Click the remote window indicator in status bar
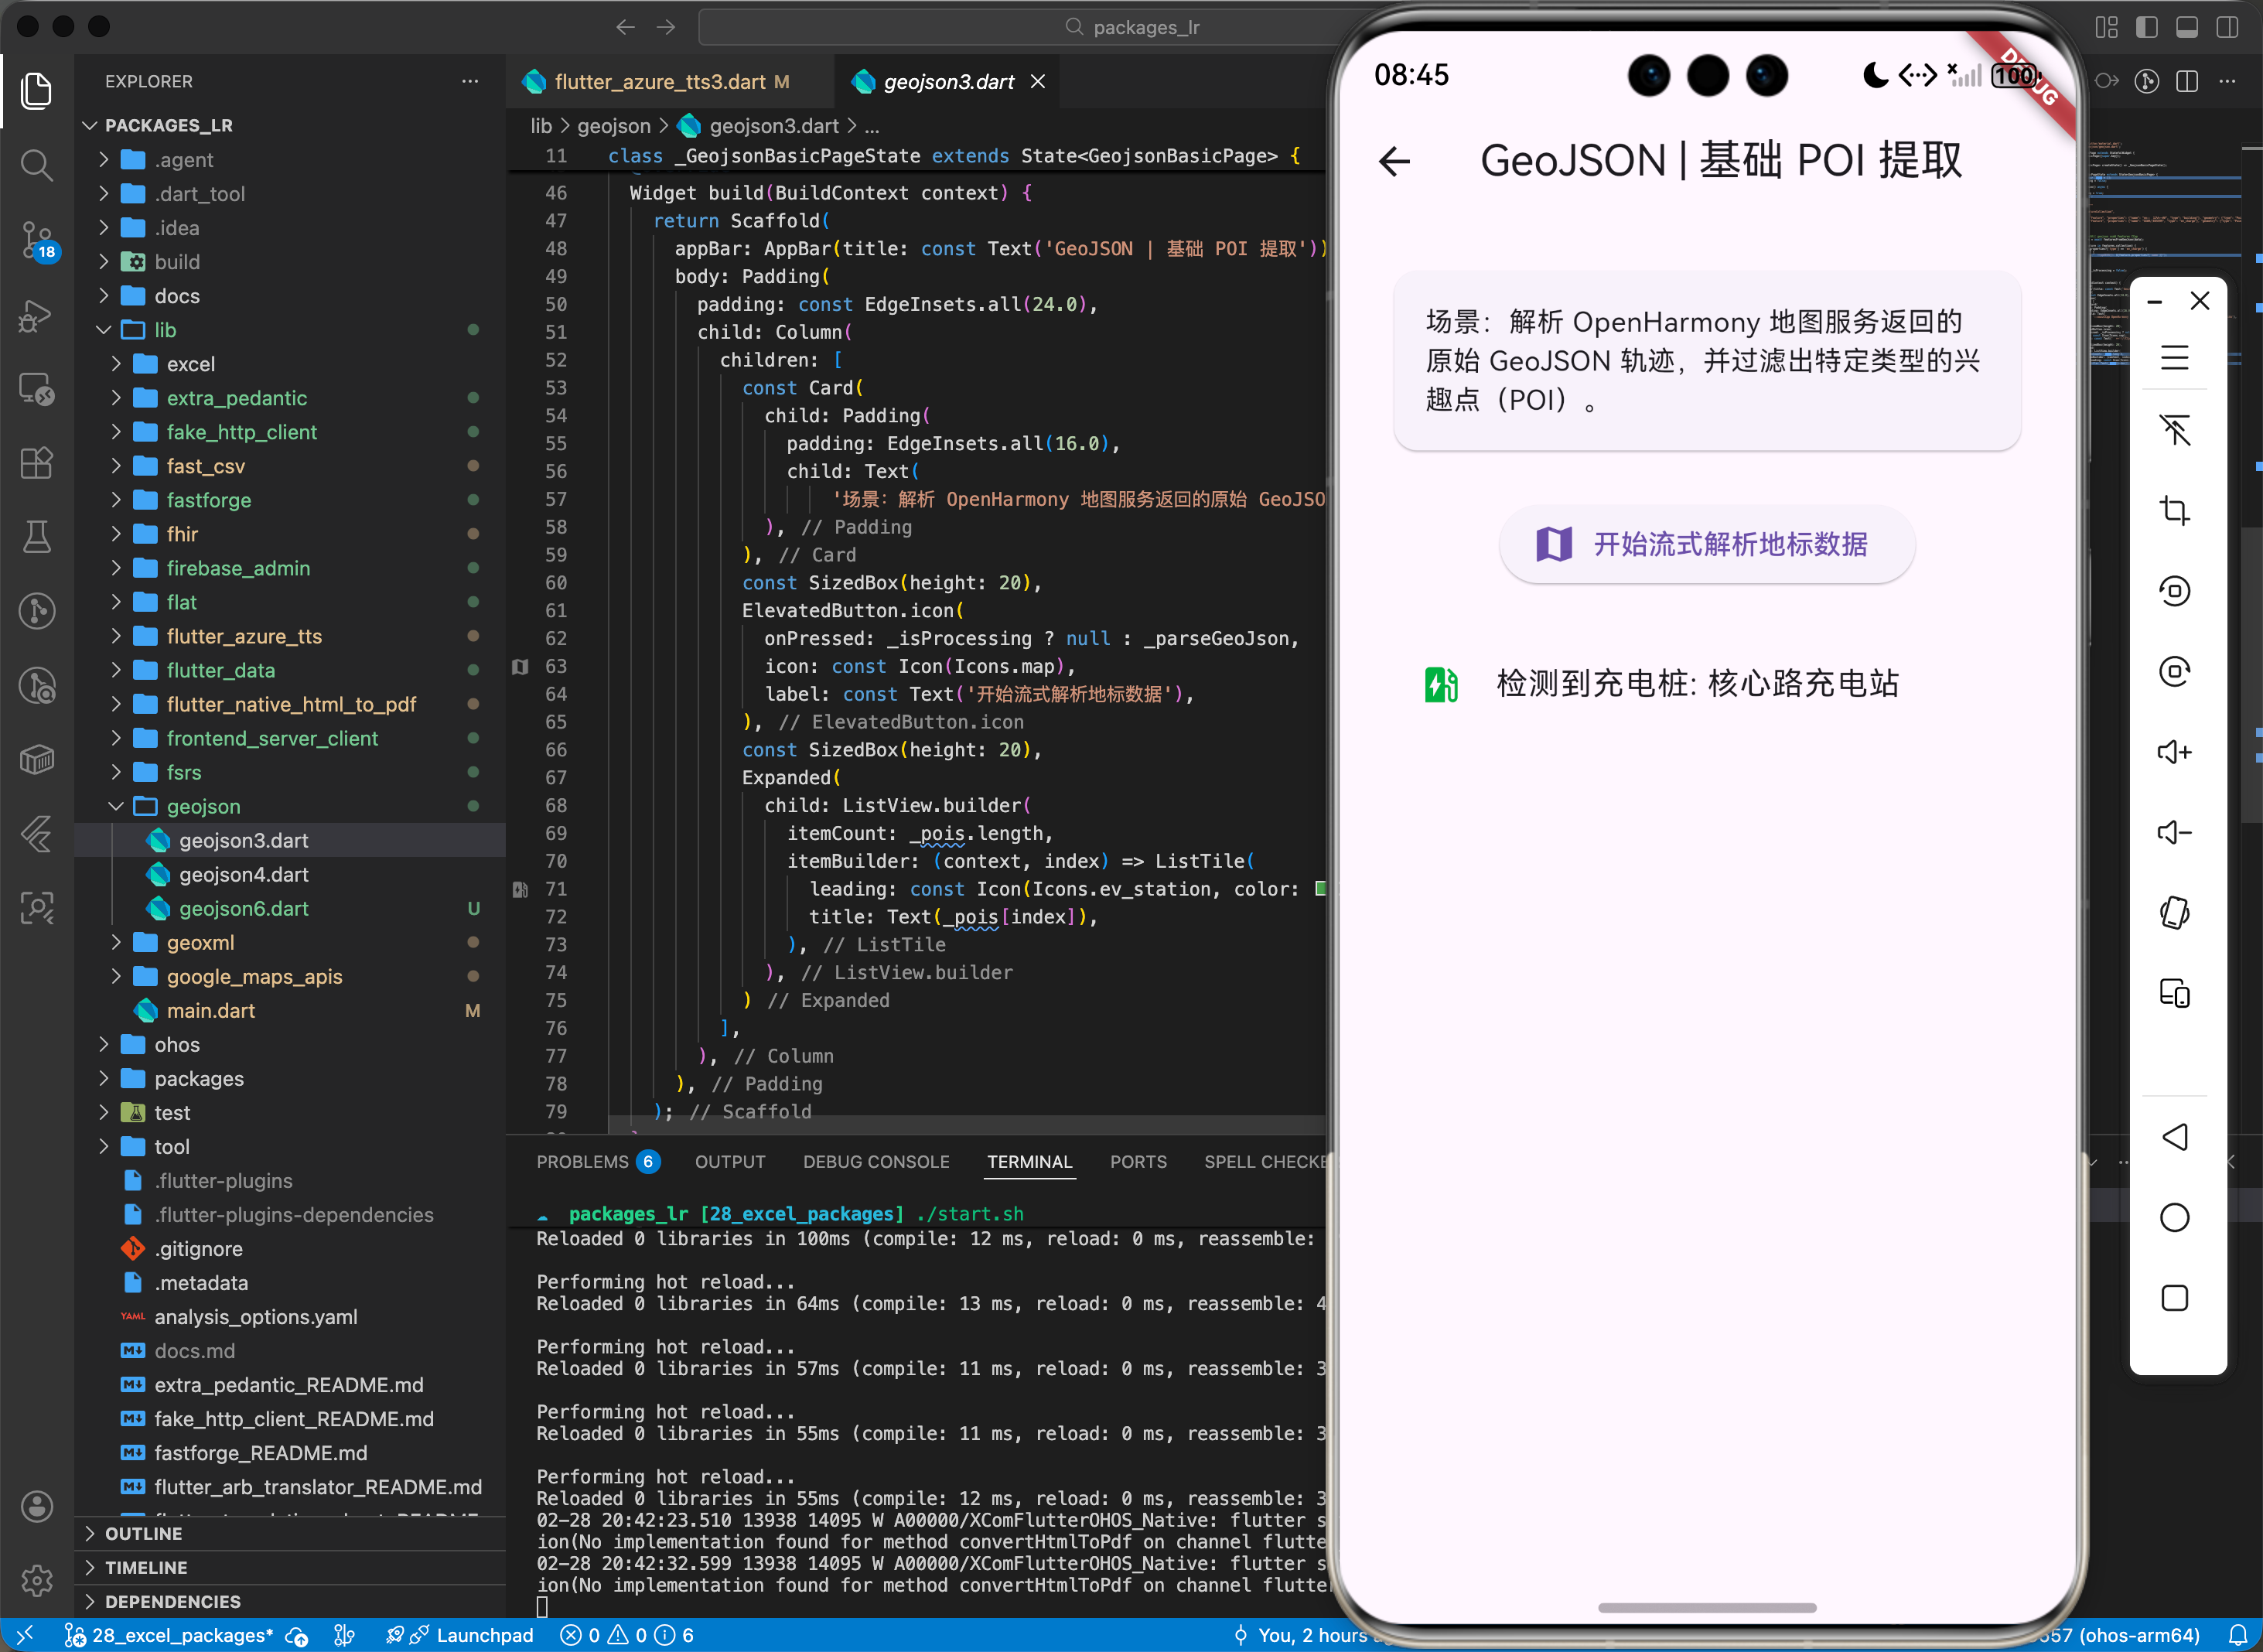 click(x=26, y=1635)
